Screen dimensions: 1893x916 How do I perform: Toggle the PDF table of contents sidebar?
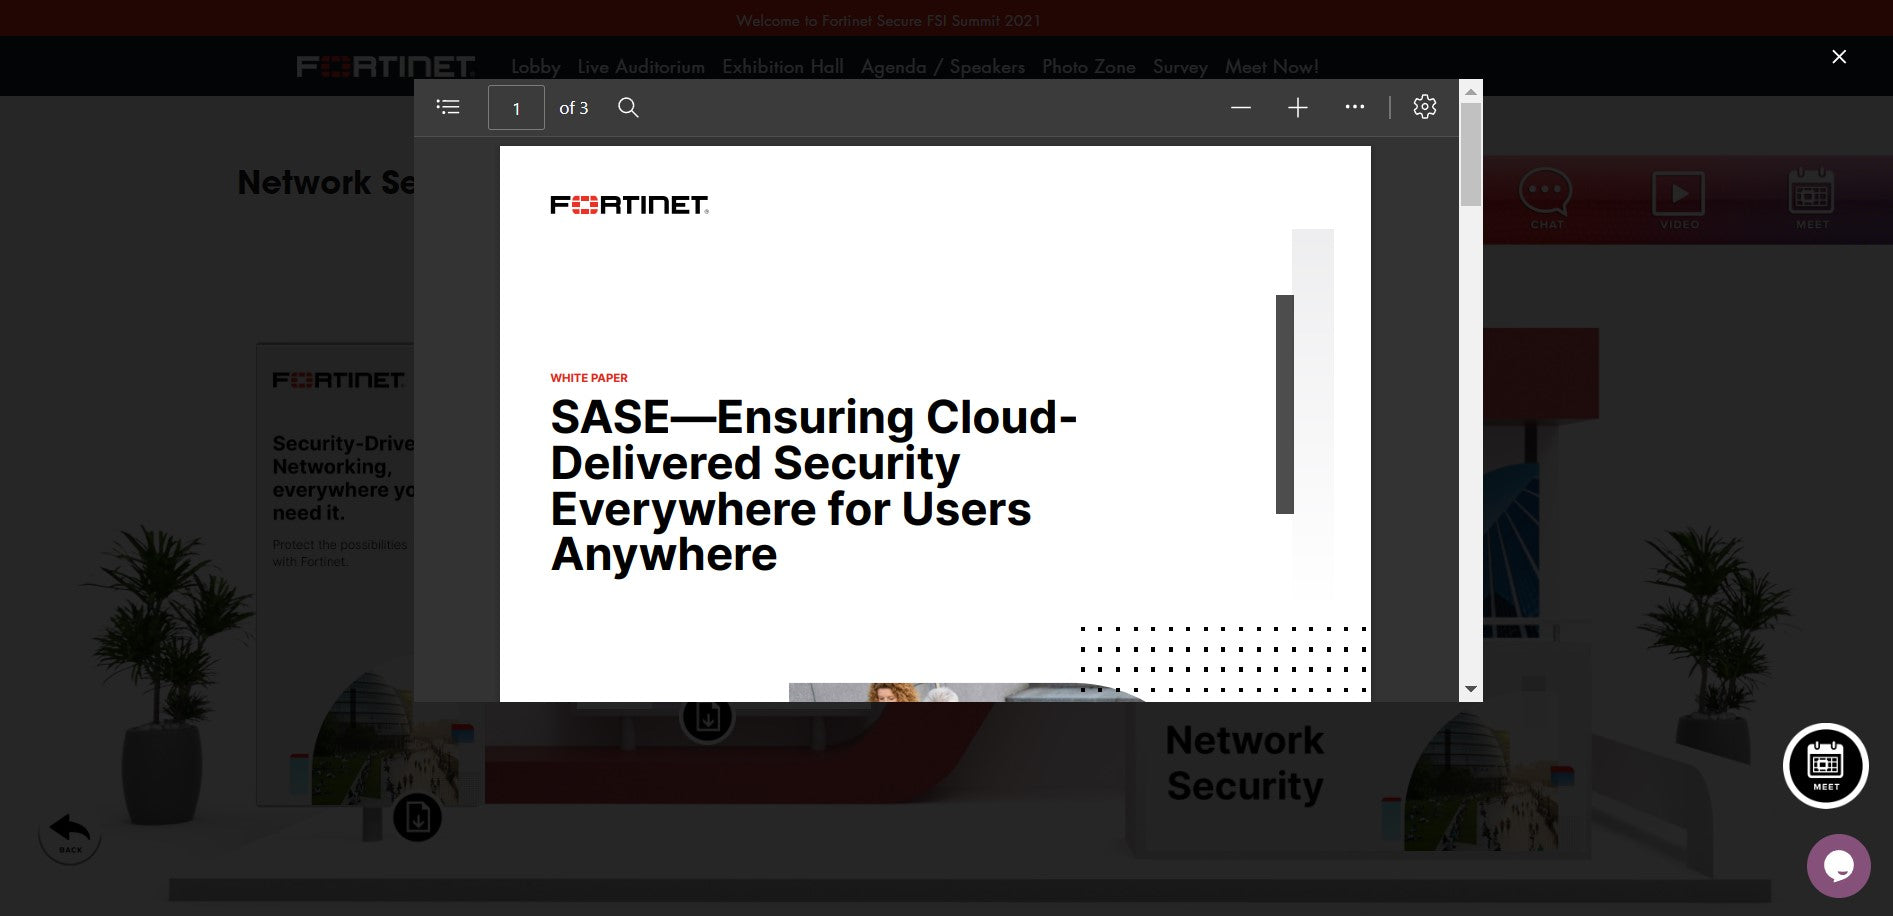tap(448, 107)
